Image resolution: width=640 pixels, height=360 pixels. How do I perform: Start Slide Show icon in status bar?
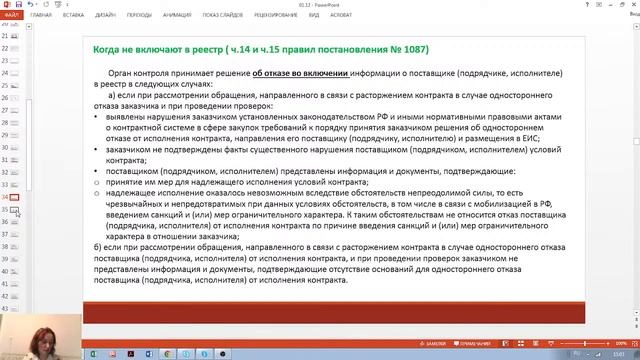(x=551, y=344)
